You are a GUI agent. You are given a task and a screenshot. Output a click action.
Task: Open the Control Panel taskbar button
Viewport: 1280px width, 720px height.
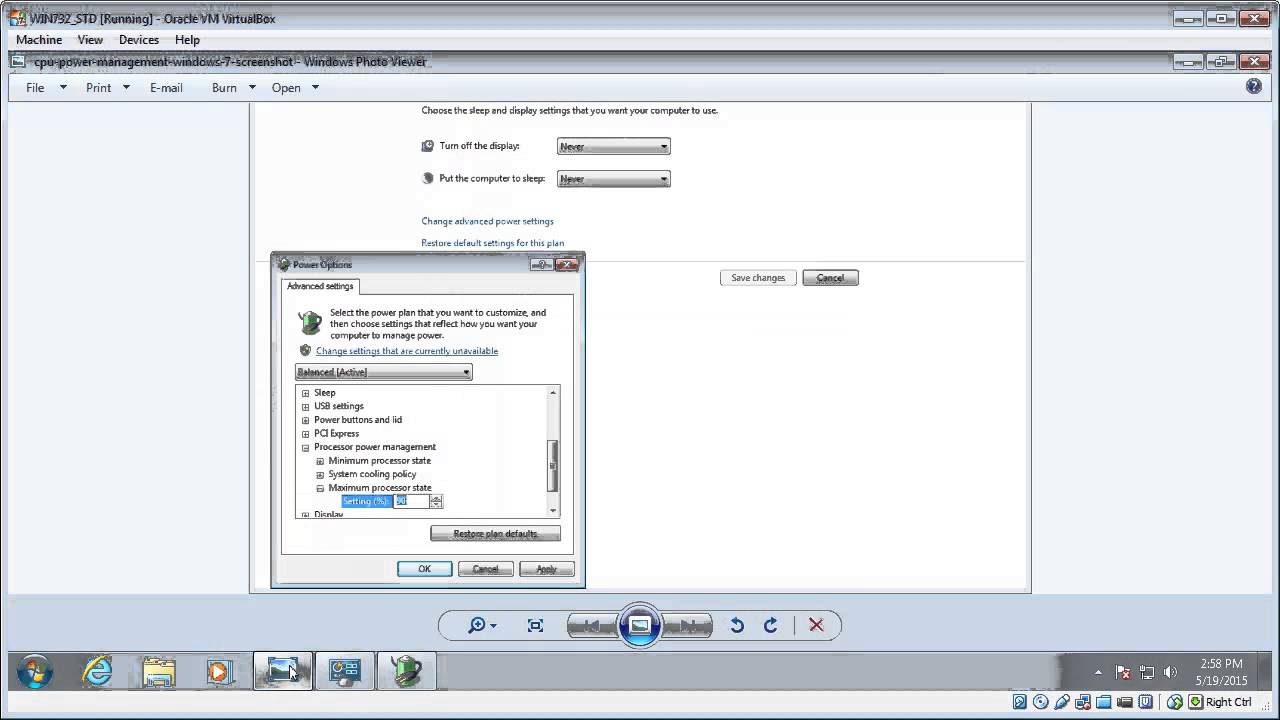(x=345, y=671)
